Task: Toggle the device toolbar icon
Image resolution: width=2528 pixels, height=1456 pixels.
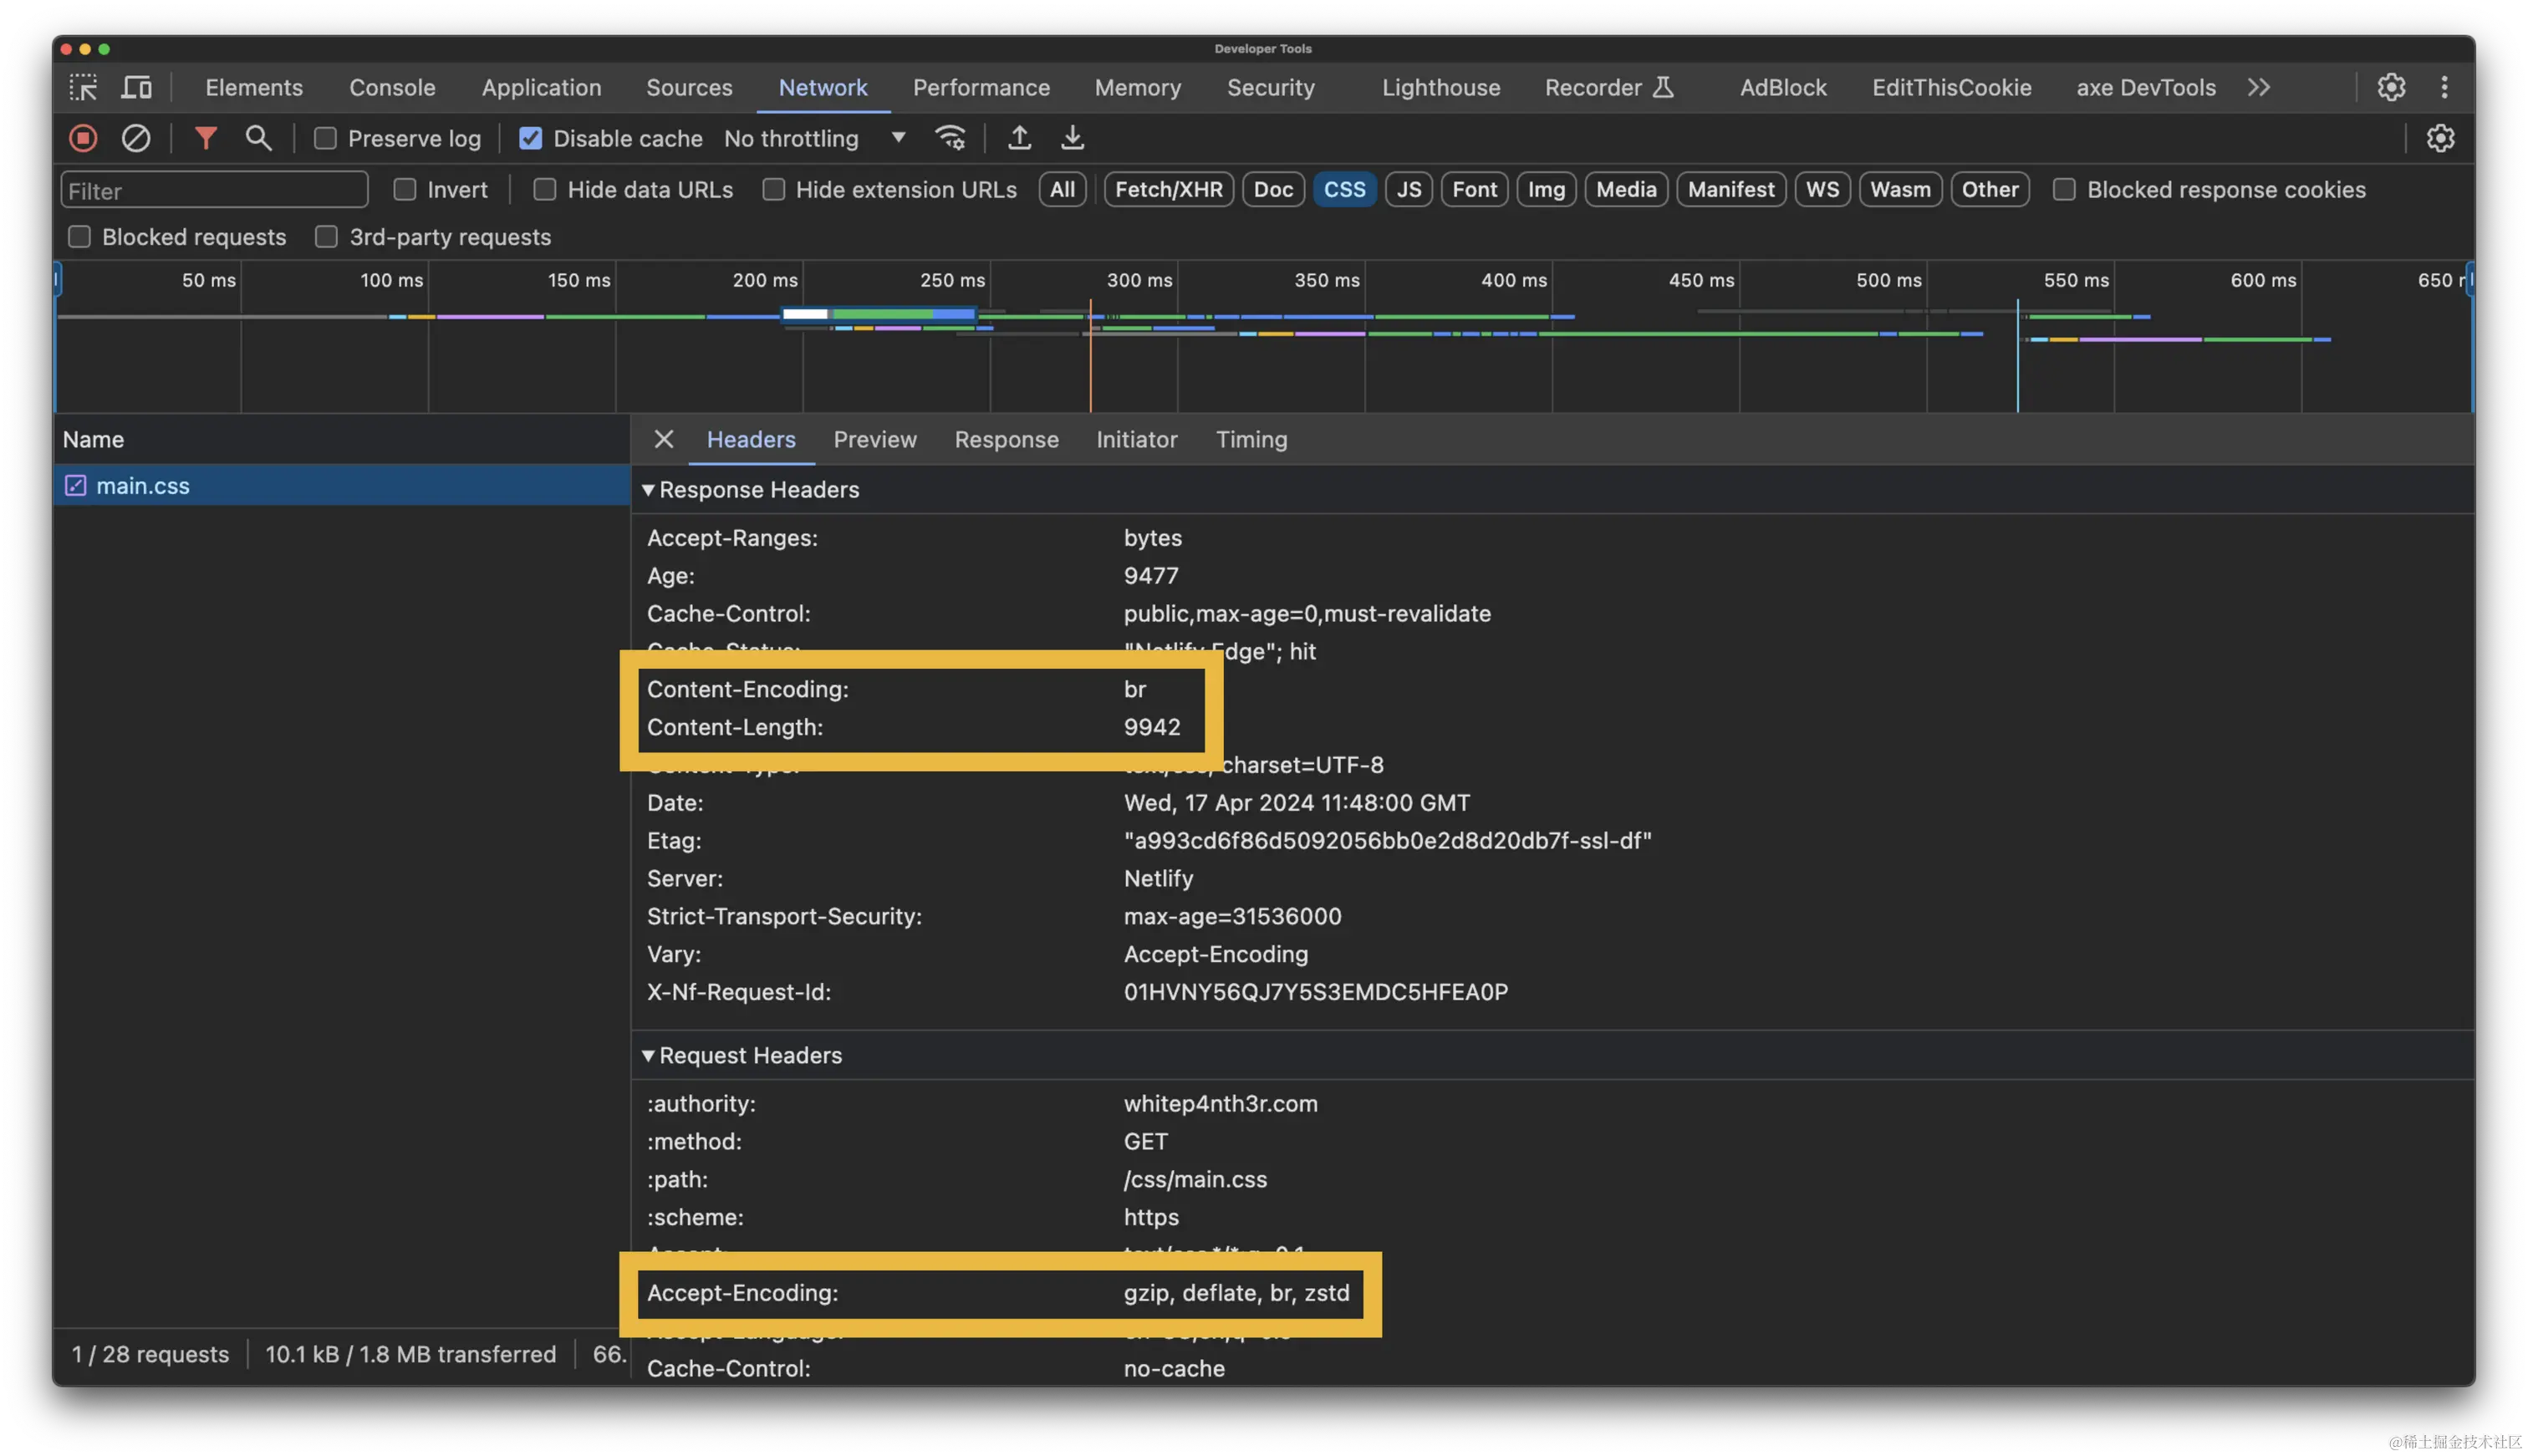Action: pyautogui.click(x=136, y=88)
